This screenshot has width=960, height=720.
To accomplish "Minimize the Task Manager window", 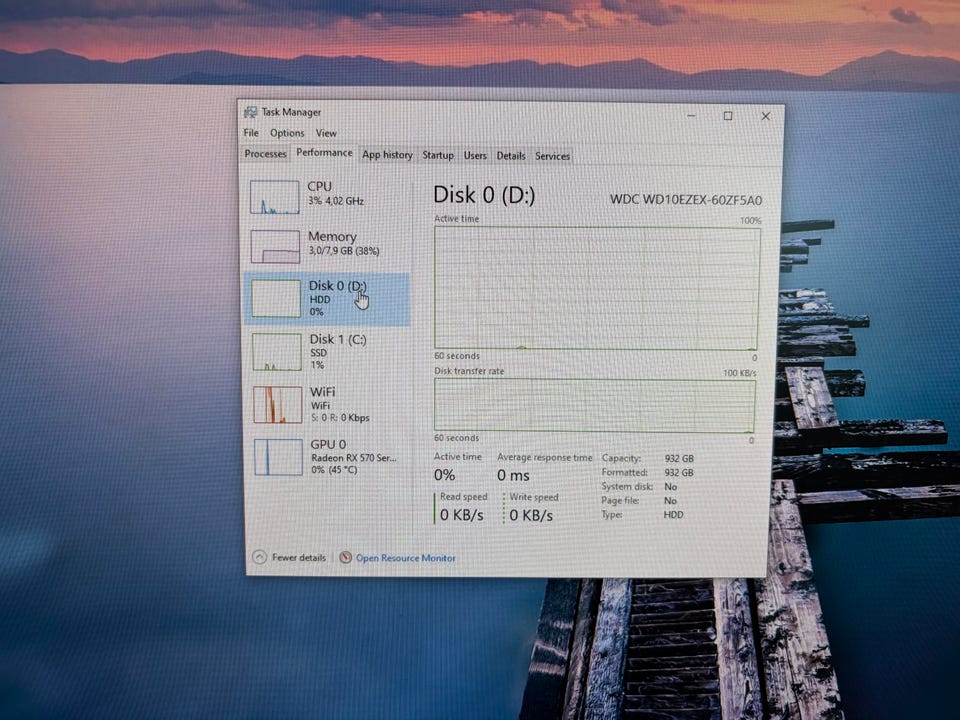I will [x=691, y=115].
